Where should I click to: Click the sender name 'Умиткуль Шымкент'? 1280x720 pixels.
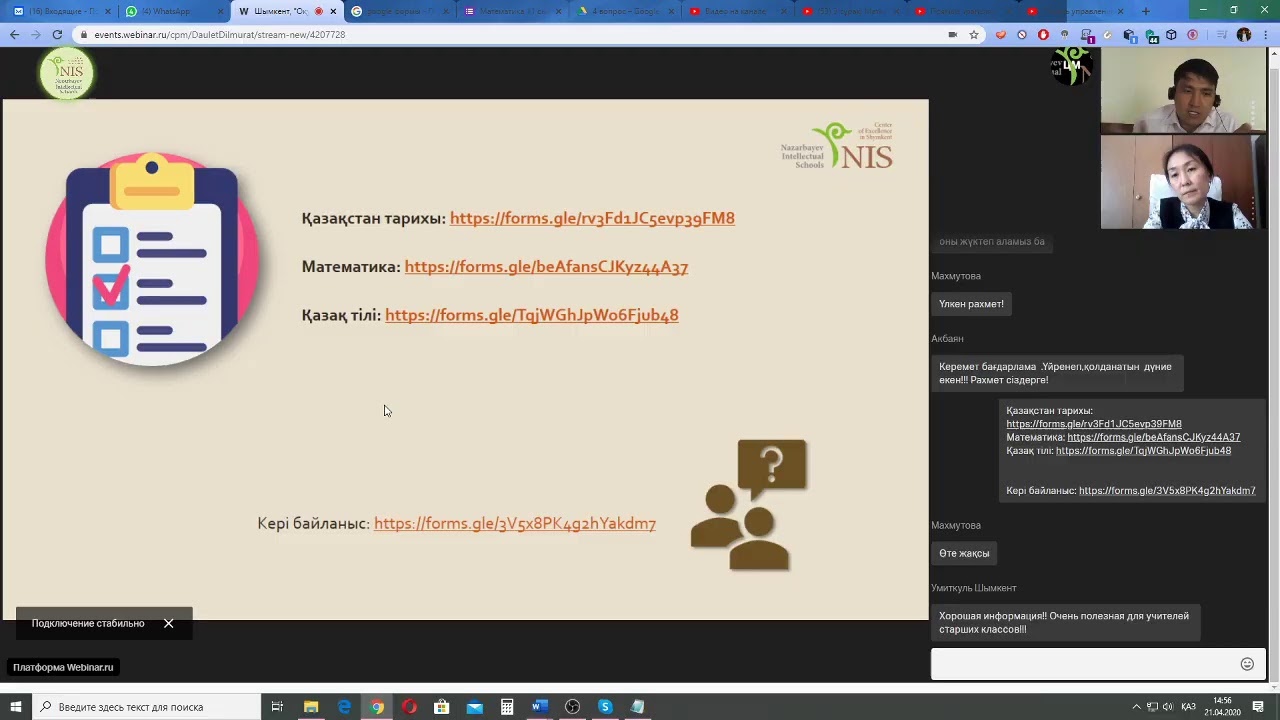click(x=973, y=588)
